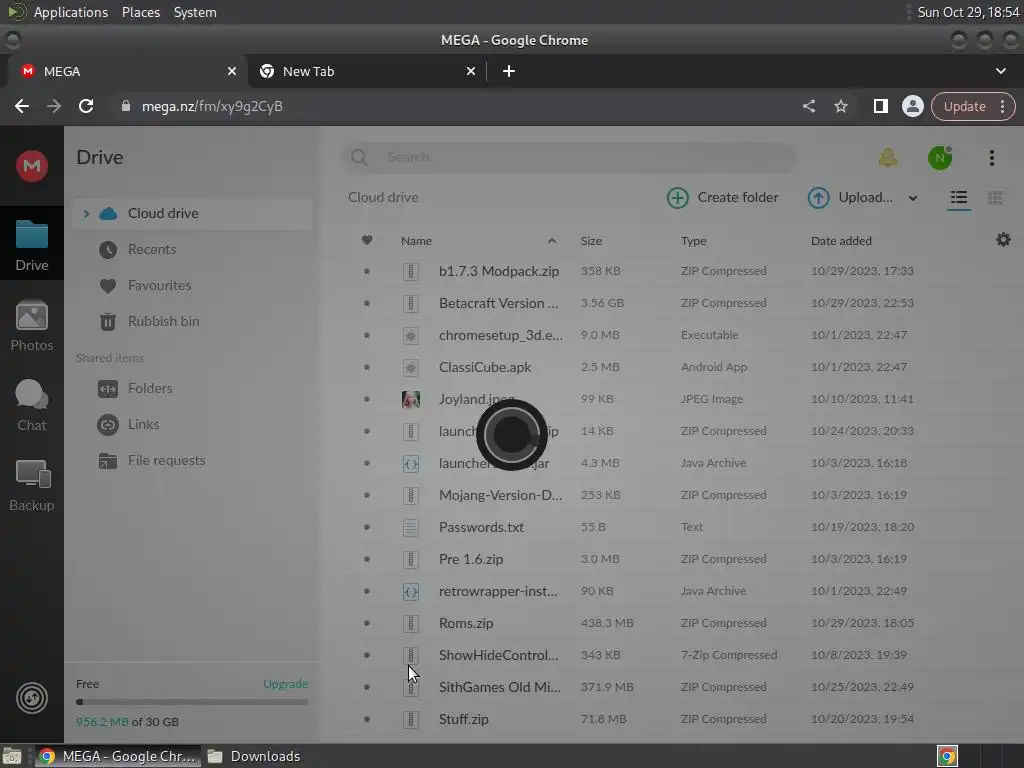Open File requests
Screen dimensions: 1024x768
[x=167, y=460]
